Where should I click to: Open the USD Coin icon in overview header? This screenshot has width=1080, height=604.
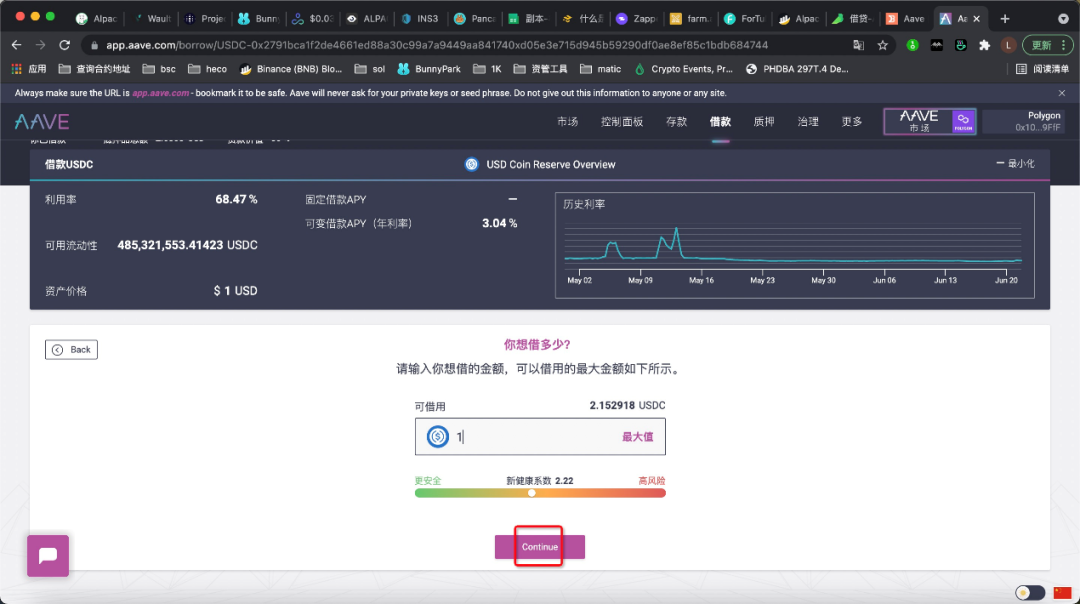click(x=471, y=164)
